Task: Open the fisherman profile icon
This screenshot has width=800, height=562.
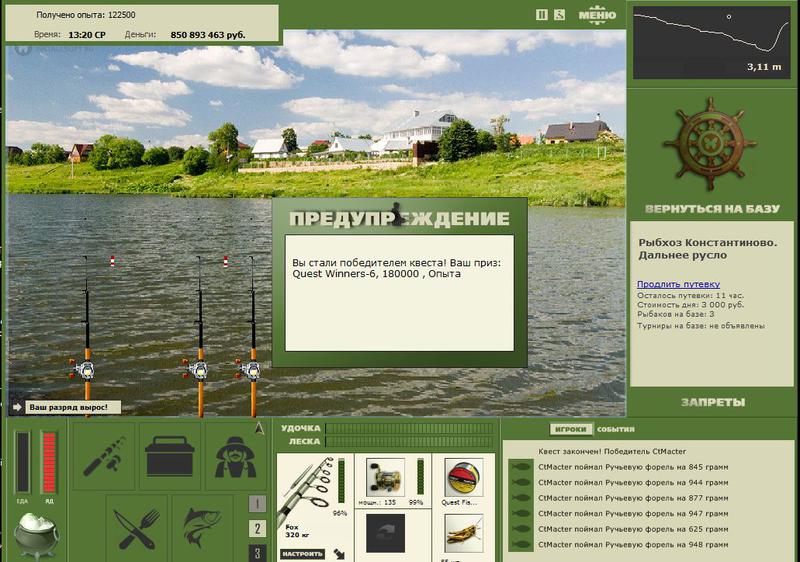Action: tap(235, 456)
